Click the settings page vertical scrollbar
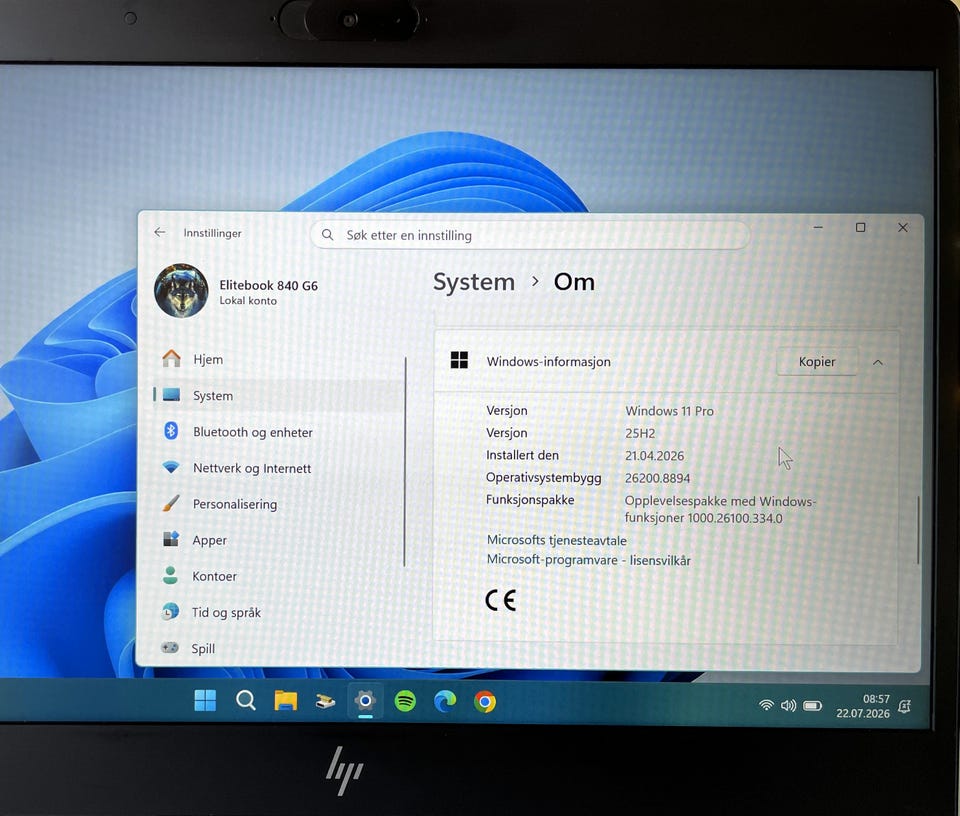This screenshot has width=960, height=816. (x=918, y=530)
